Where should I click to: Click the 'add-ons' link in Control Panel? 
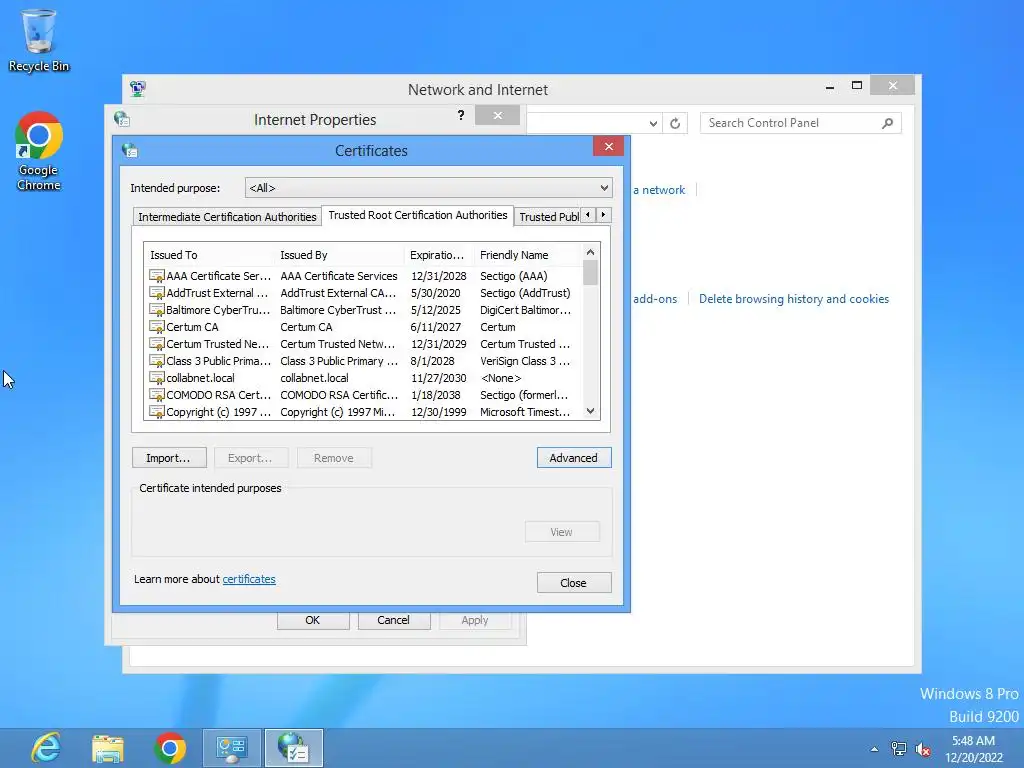point(655,298)
